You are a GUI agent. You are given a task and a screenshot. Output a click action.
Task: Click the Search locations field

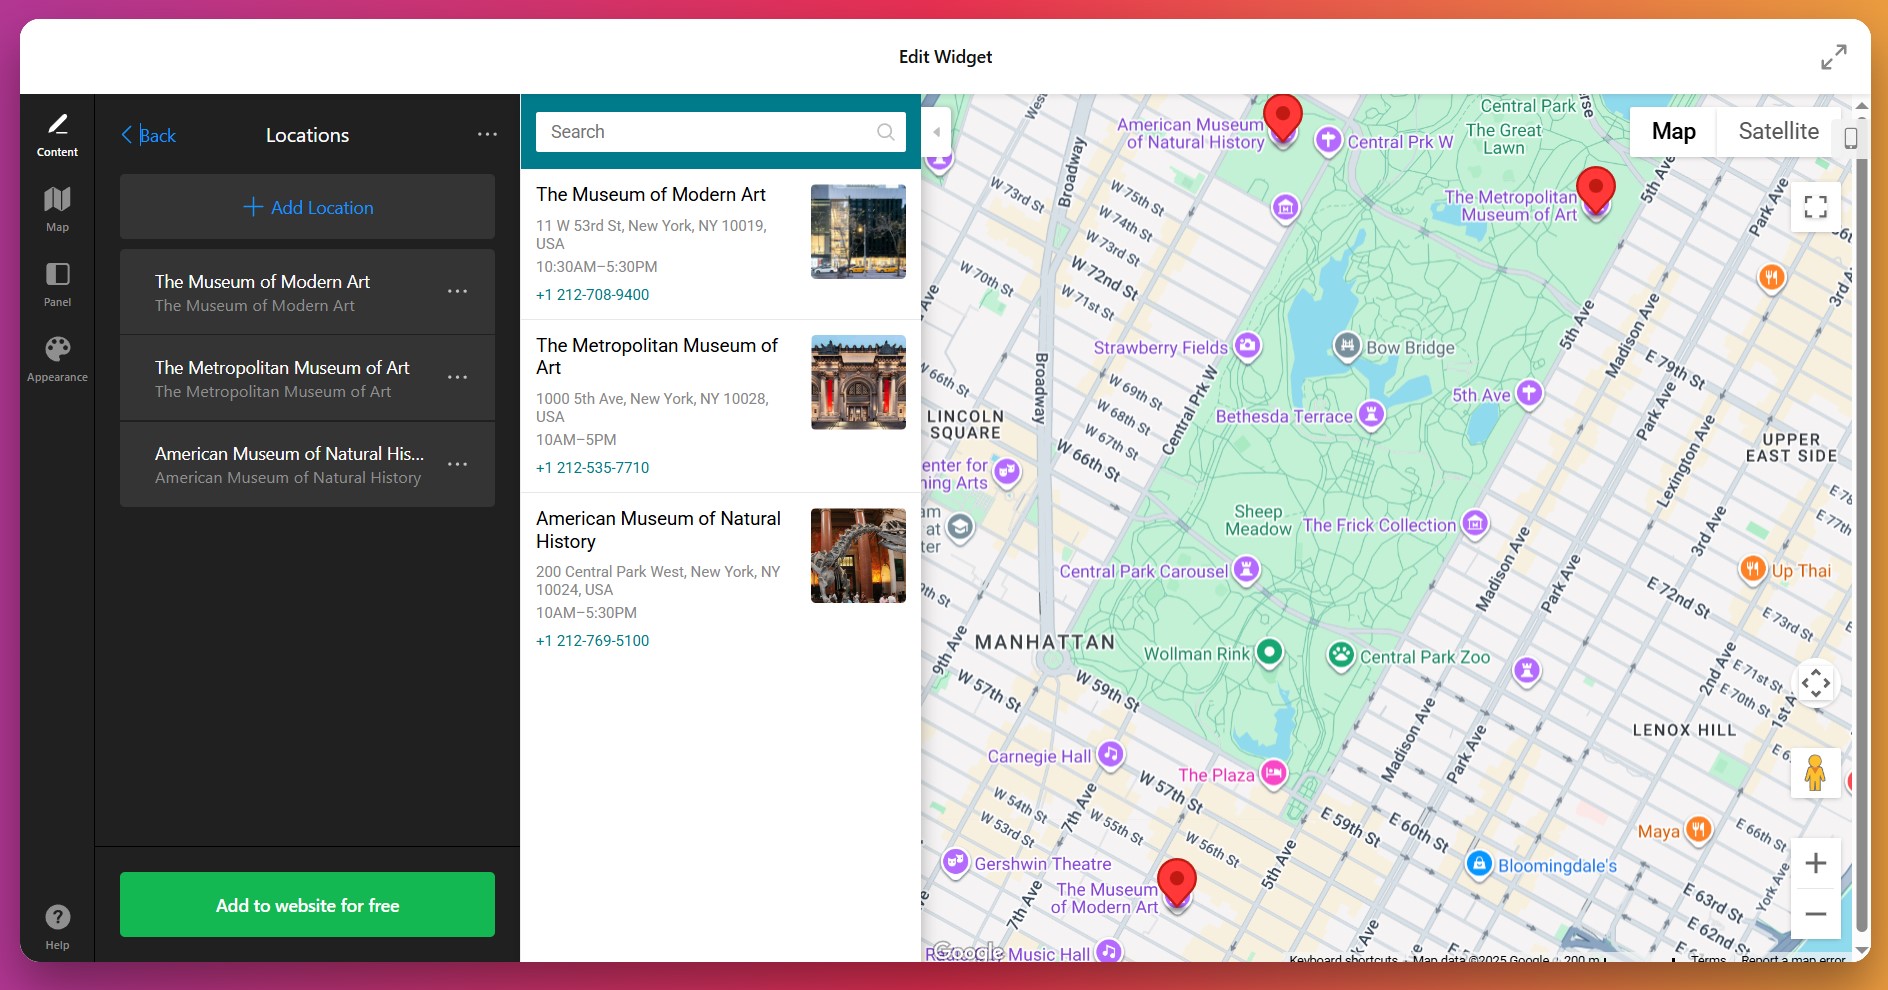tap(710, 131)
